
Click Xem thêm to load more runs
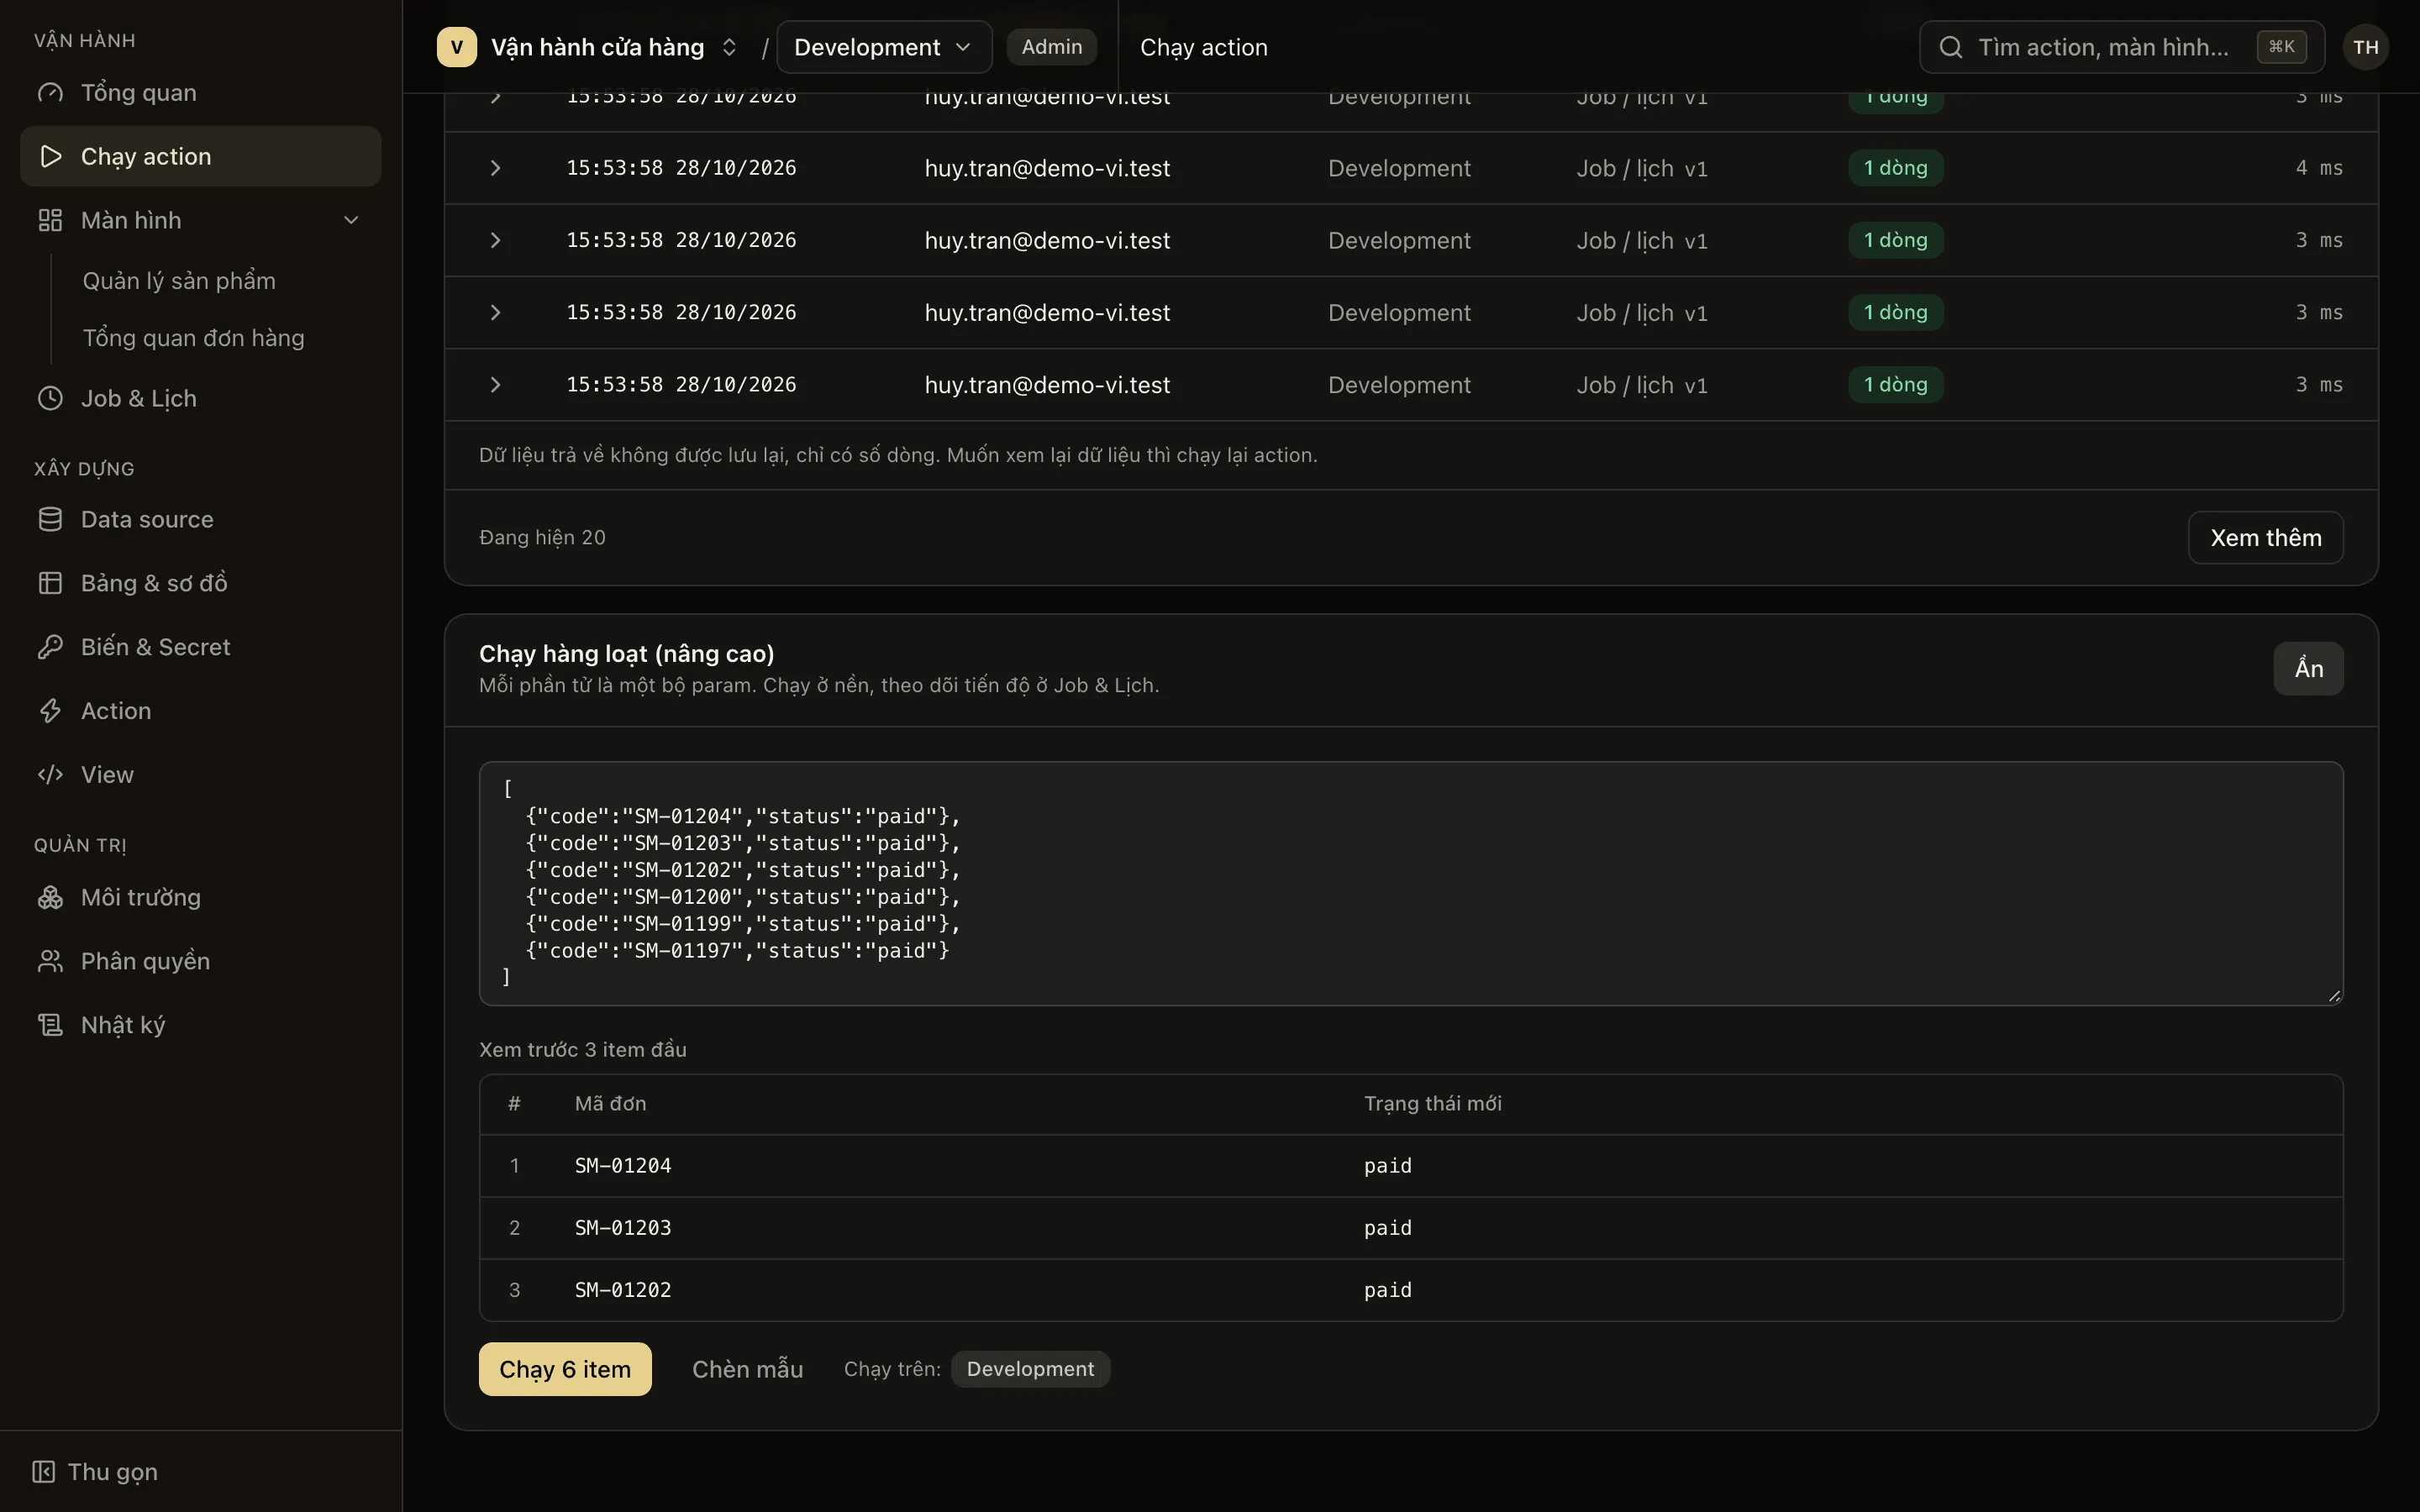pos(2265,538)
